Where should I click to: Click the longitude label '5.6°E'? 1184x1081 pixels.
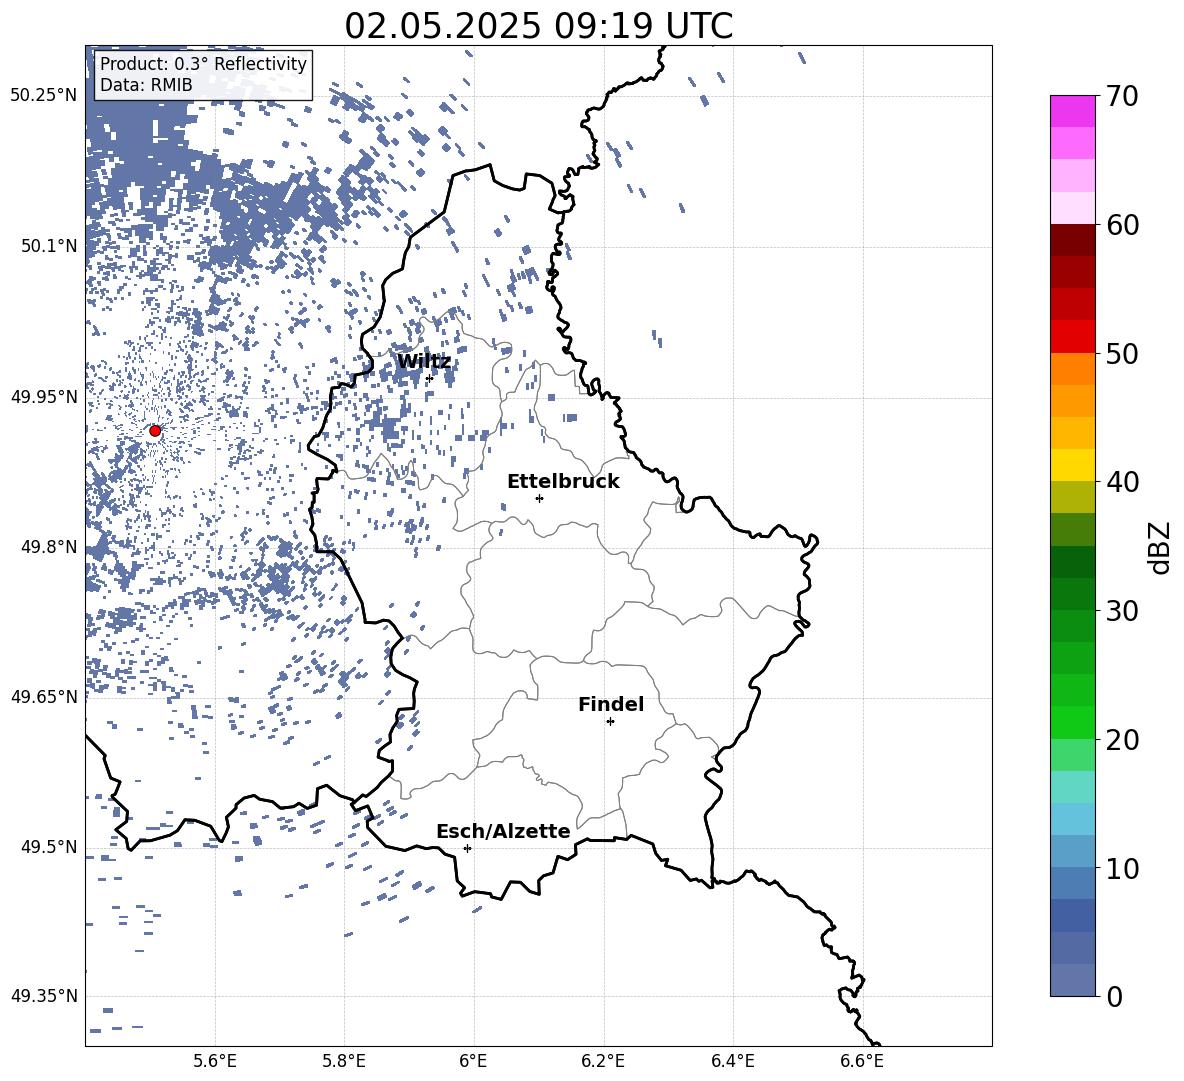(x=215, y=1062)
